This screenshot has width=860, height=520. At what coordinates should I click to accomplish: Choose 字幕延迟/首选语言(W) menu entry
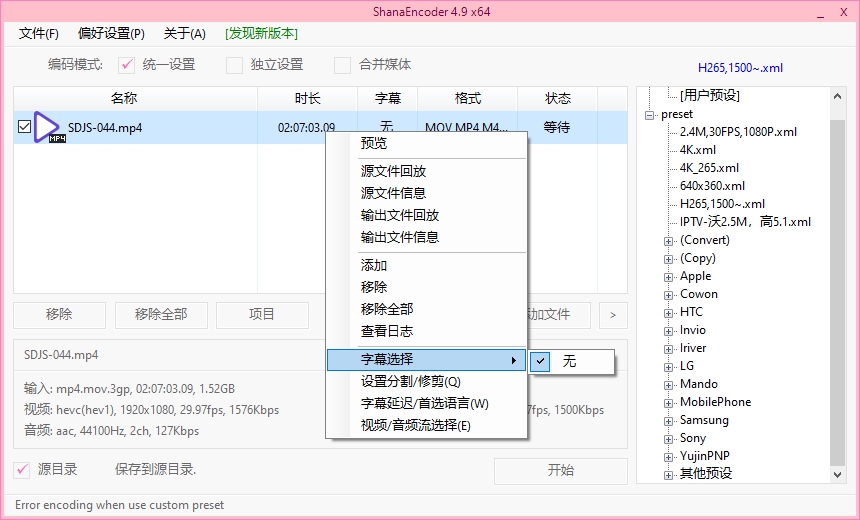(426, 403)
